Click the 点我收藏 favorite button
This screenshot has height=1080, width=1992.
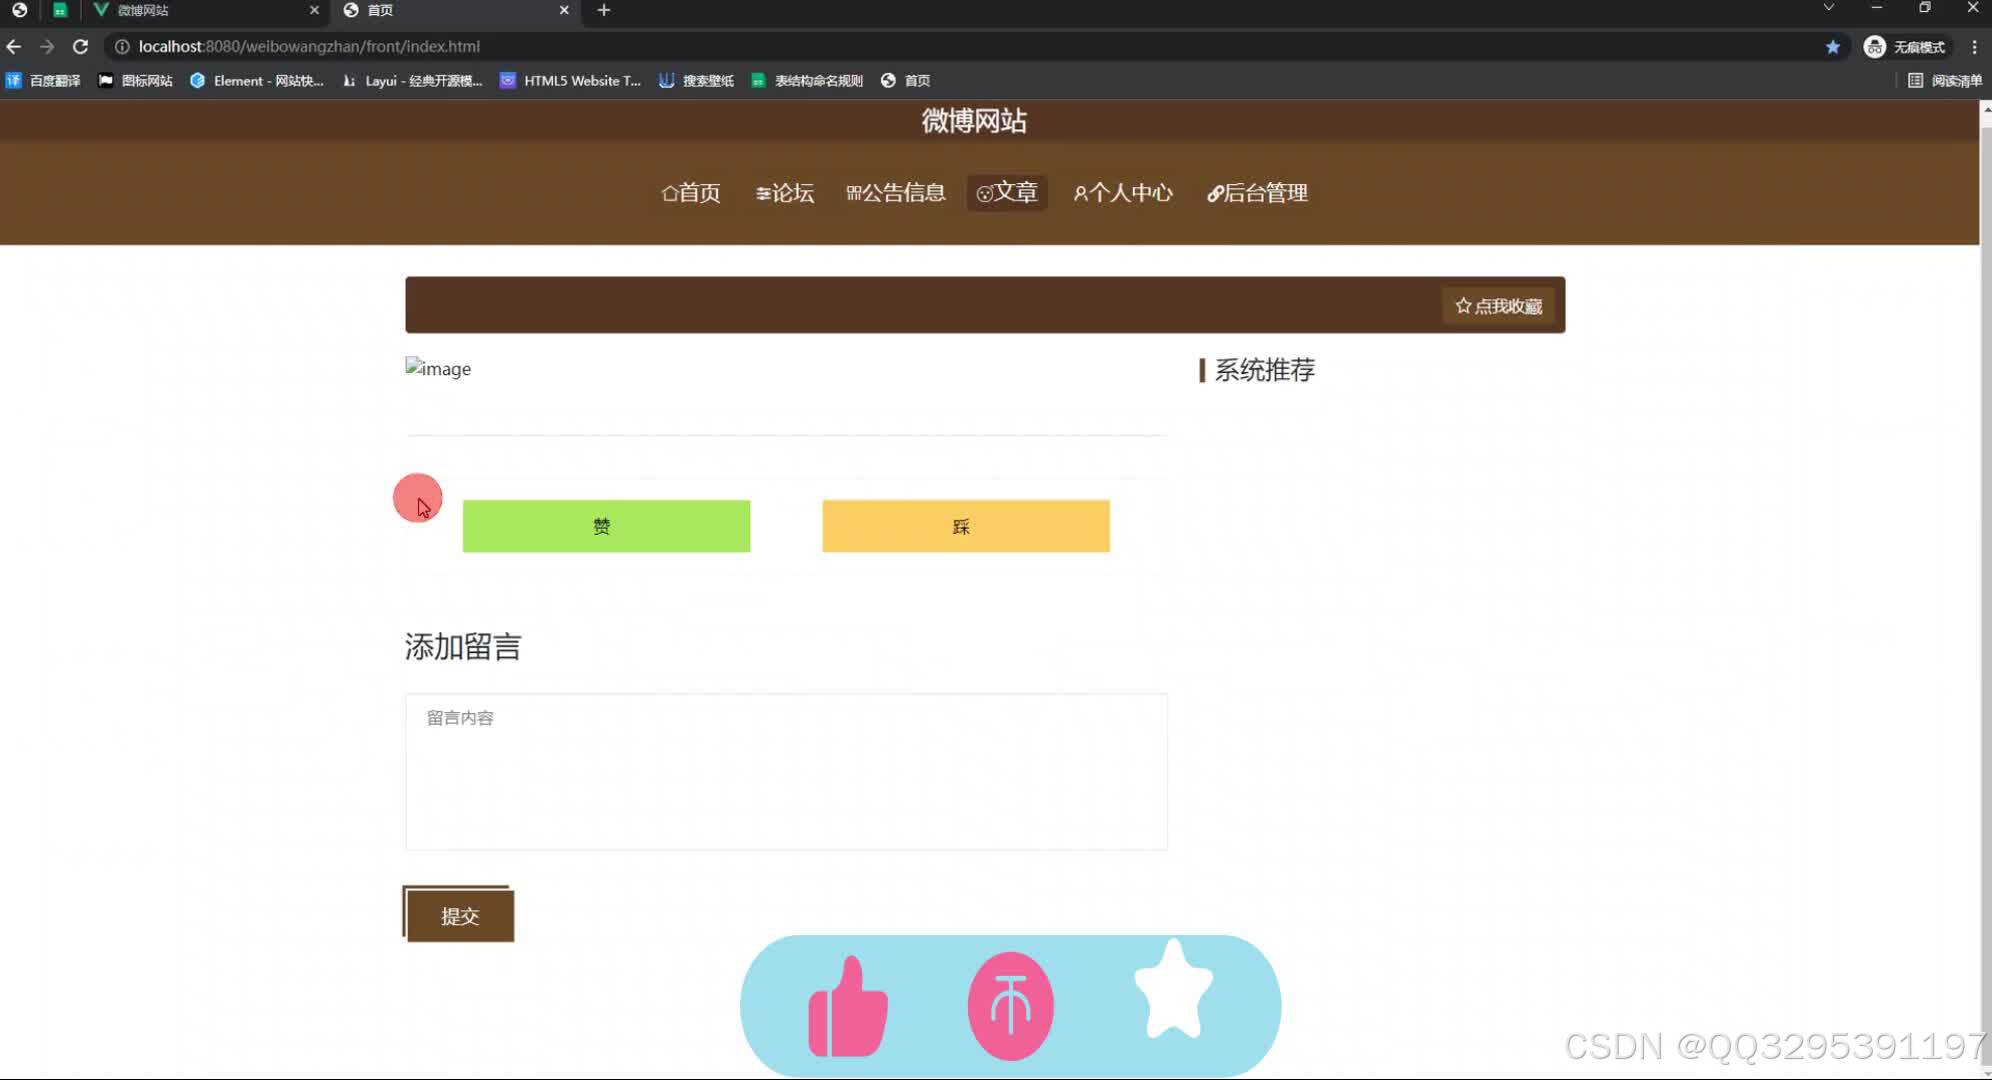point(1498,306)
